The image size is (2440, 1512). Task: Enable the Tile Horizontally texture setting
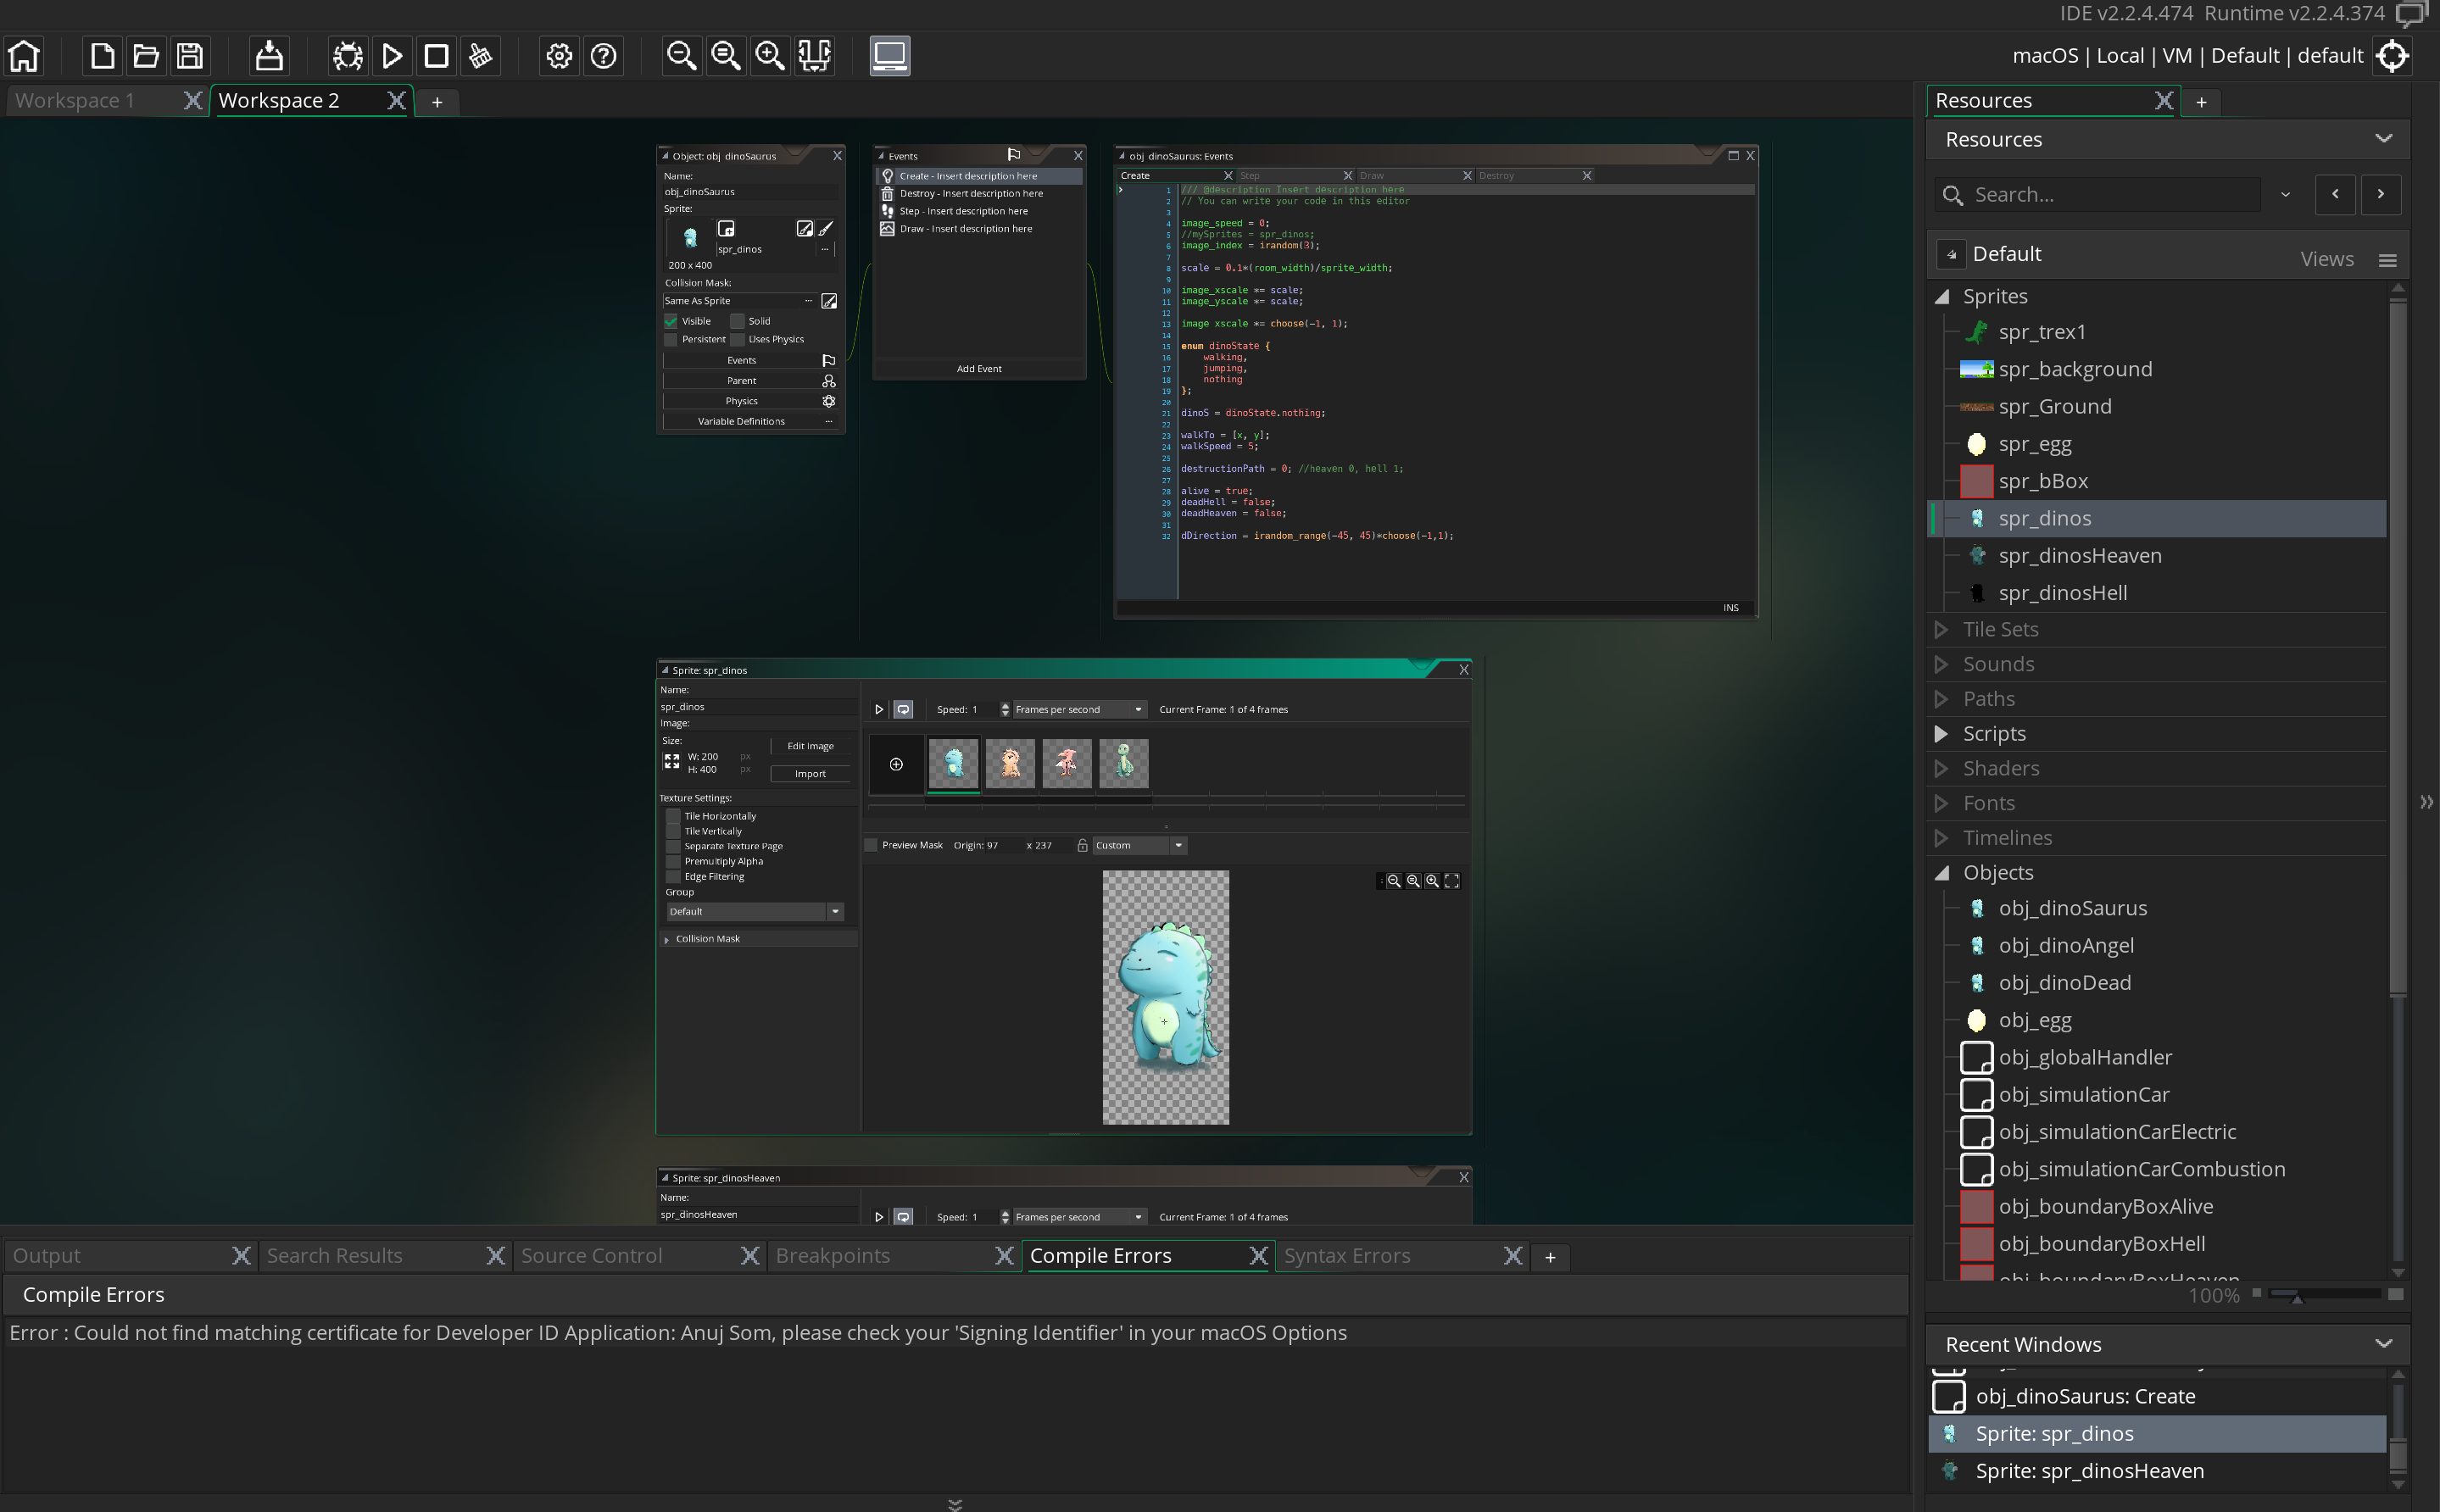tap(673, 816)
